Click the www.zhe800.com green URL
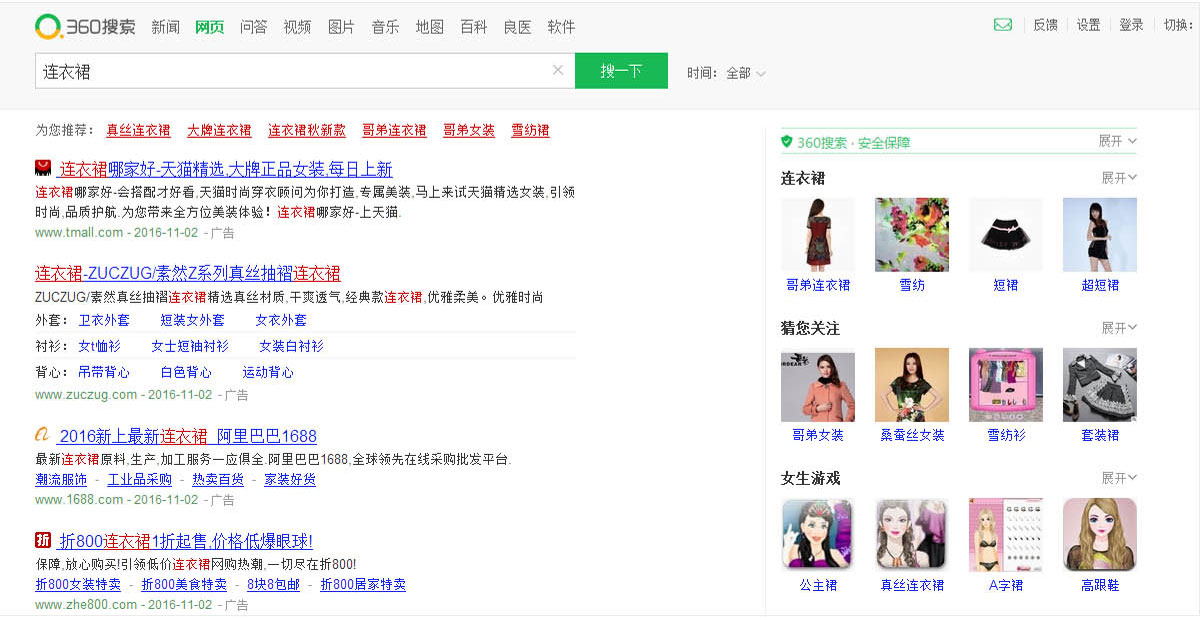1200x620 pixels. [86, 605]
